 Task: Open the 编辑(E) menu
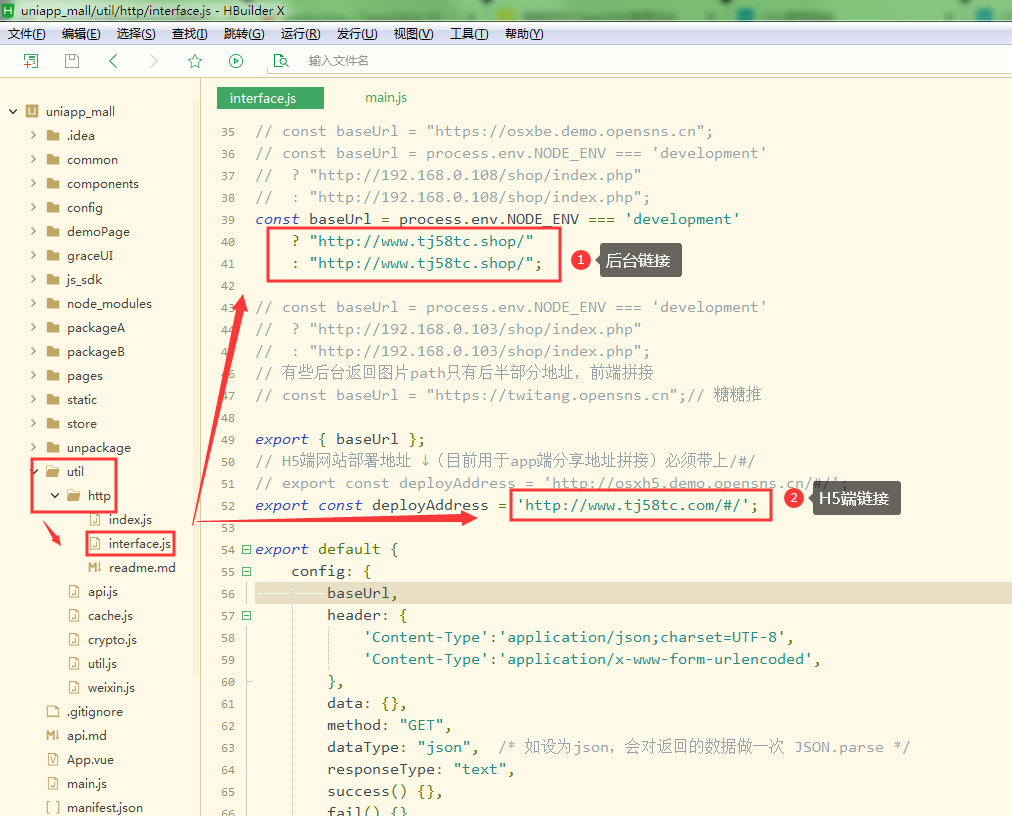(x=81, y=34)
